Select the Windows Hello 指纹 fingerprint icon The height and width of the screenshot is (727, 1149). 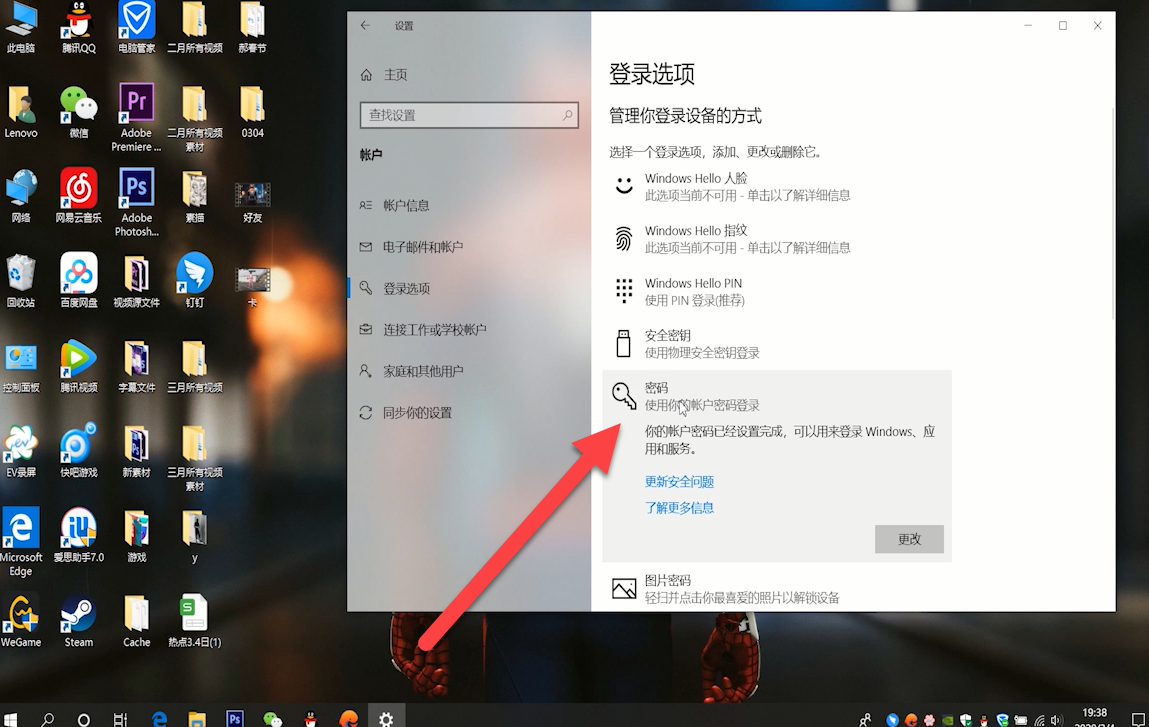(623, 237)
